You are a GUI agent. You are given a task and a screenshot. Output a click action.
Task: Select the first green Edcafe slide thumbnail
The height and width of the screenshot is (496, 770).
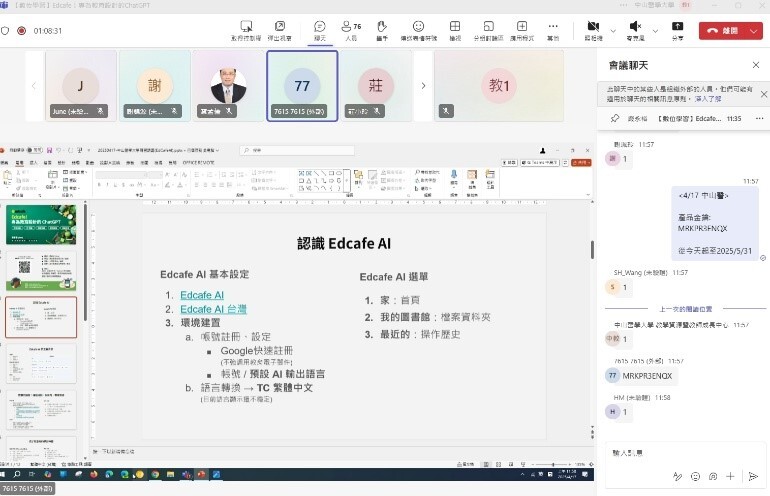tap(41, 224)
